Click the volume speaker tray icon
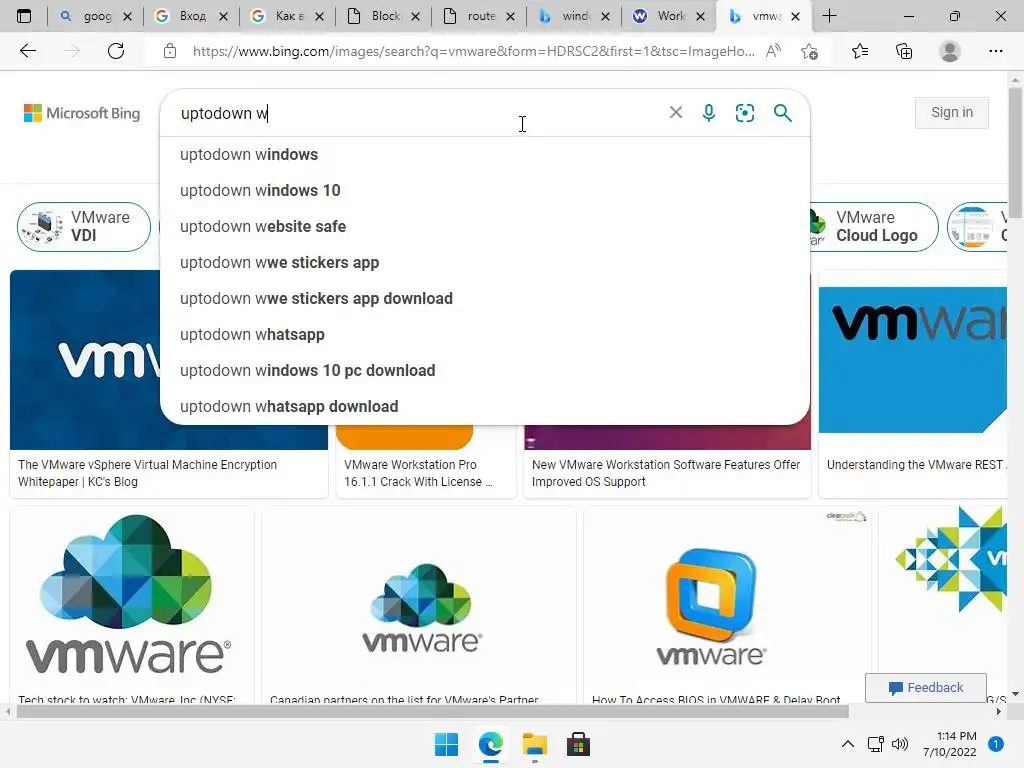The image size is (1024, 768). tap(900, 744)
